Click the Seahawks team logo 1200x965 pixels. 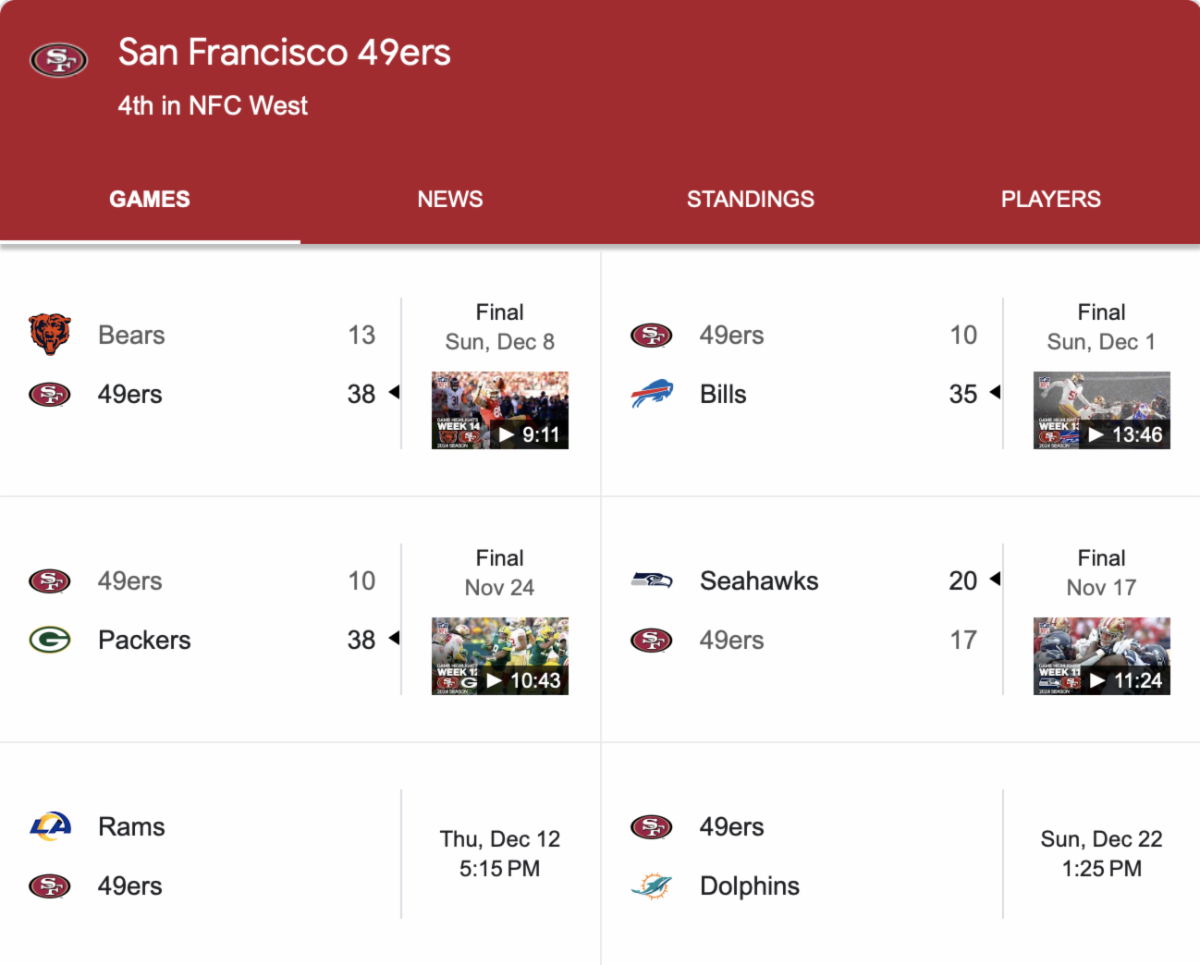[x=652, y=581]
